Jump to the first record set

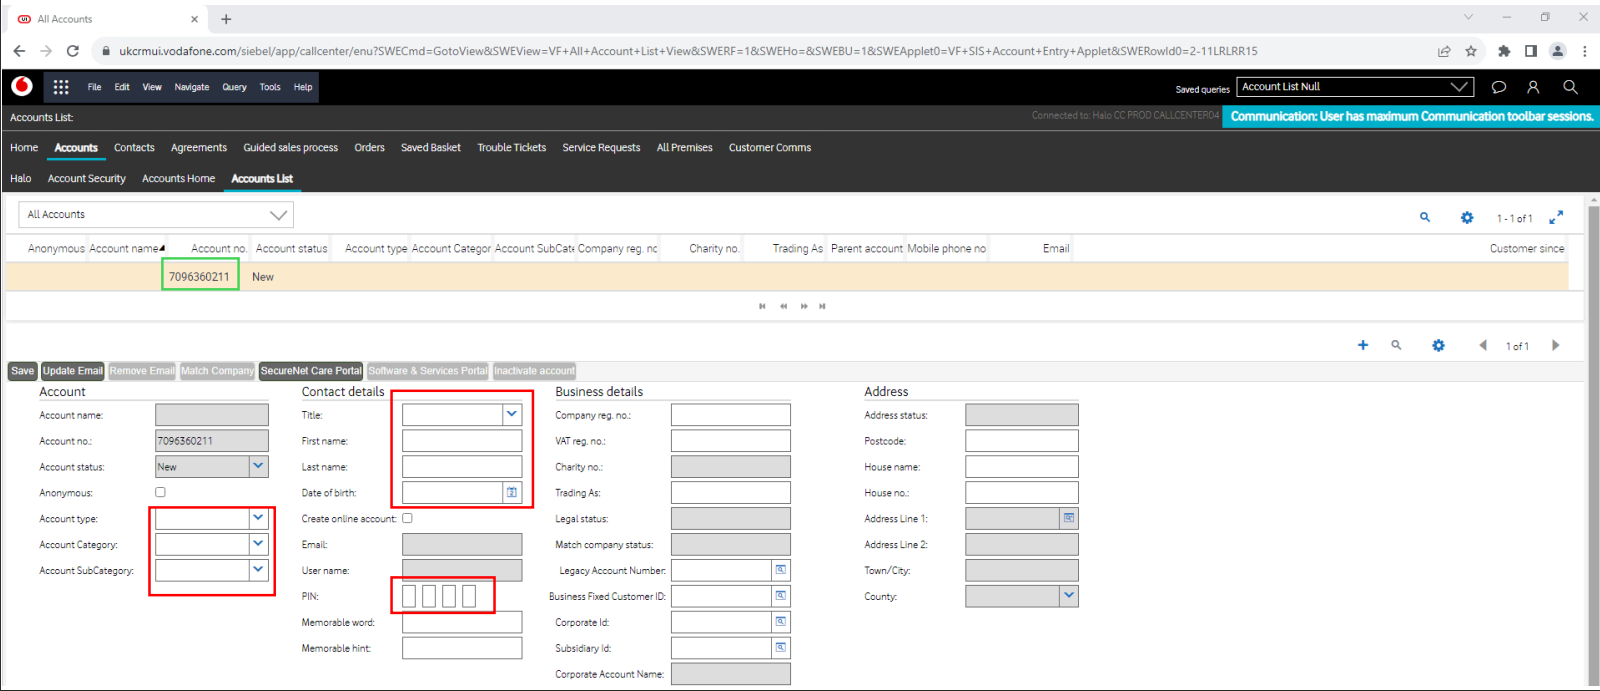(762, 306)
